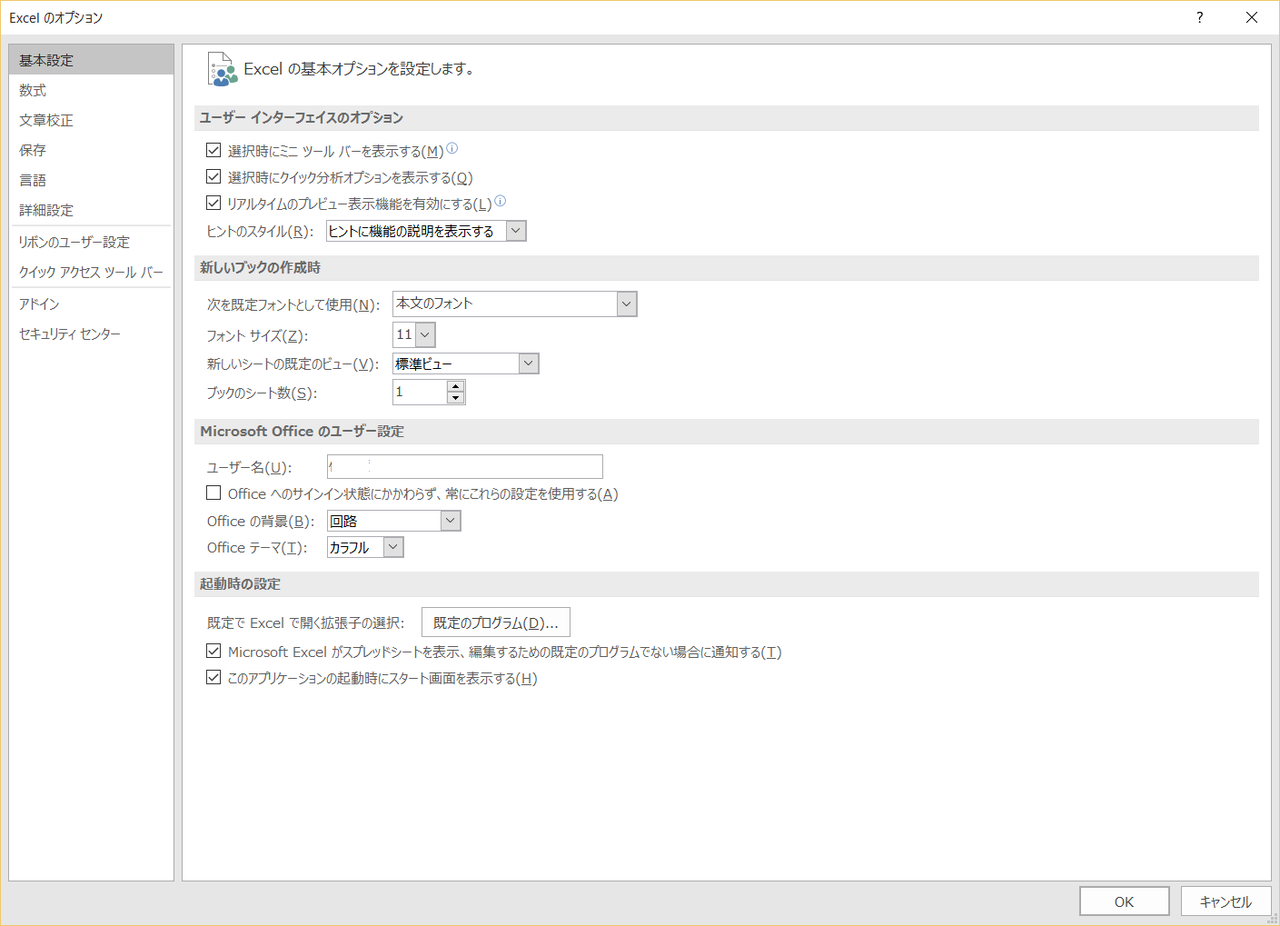Toggle 選択時にクイック分析オプションを表示する checkbox
Screen dimensions: 1280x926
212,177
